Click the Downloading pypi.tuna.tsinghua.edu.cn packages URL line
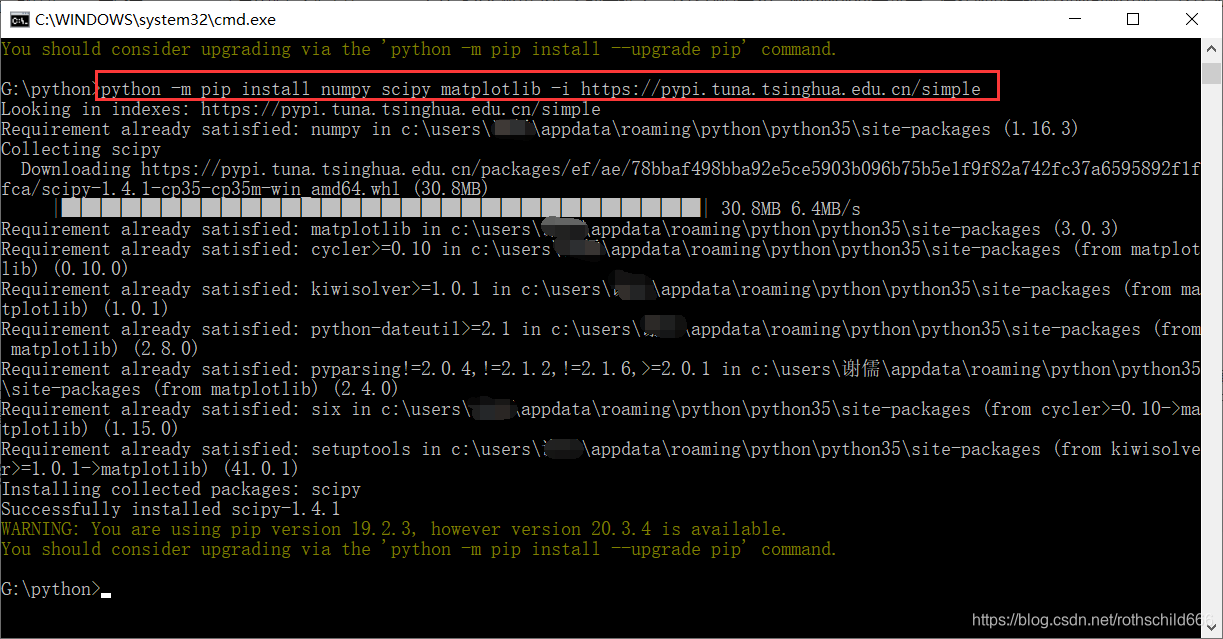Screen dimensions: 1223x639 click(x=610, y=169)
